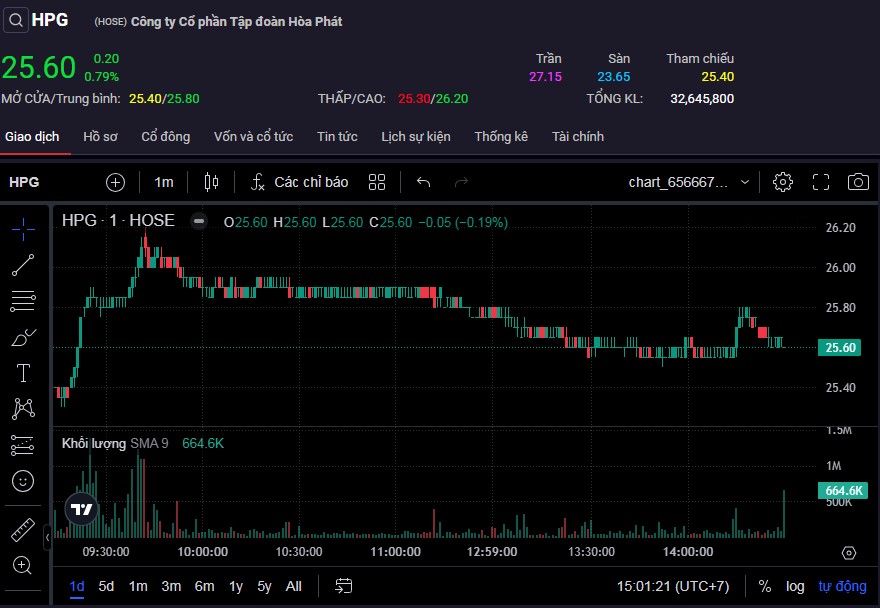The image size is (880, 608).
Task: Activate the zoom in tool
Action: (23, 565)
